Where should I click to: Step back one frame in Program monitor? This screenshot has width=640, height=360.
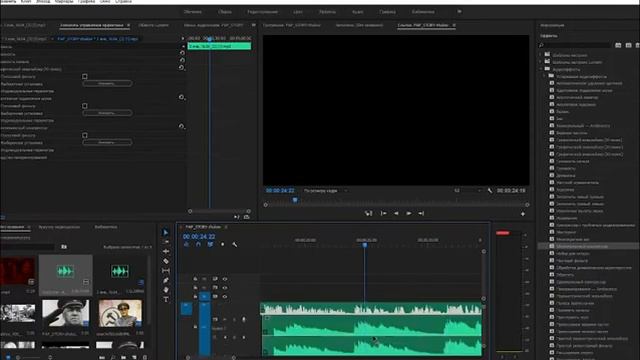[x=383, y=213]
